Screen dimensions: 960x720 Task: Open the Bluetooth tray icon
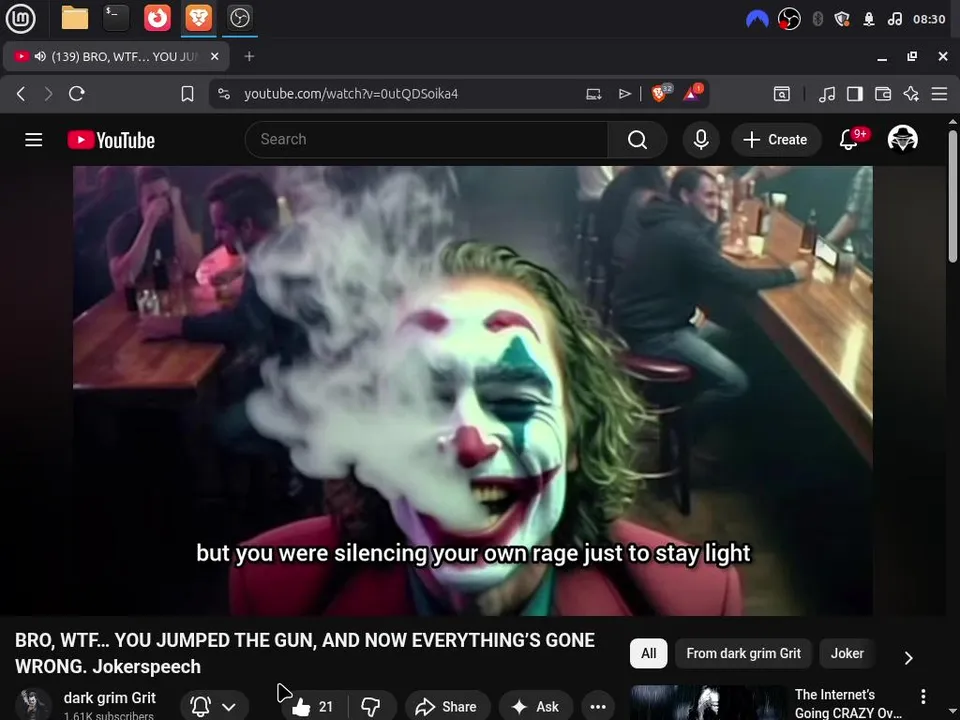(x=817, y=20)
